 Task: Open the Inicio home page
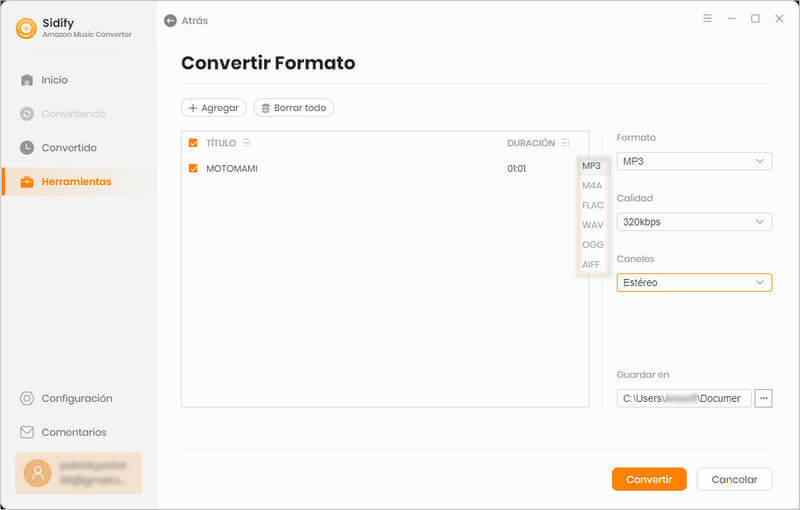coord(55,80)
